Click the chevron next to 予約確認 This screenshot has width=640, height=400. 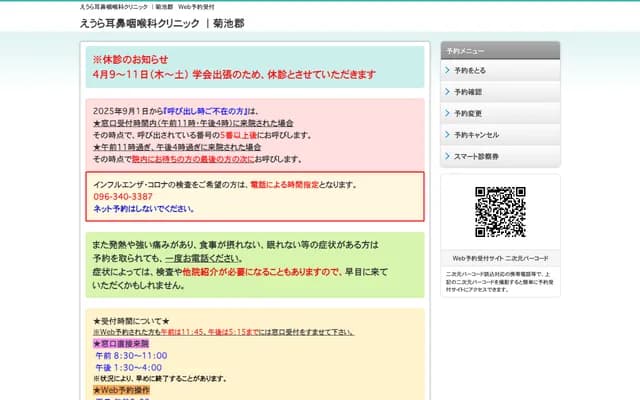click(x=447, y=92)
